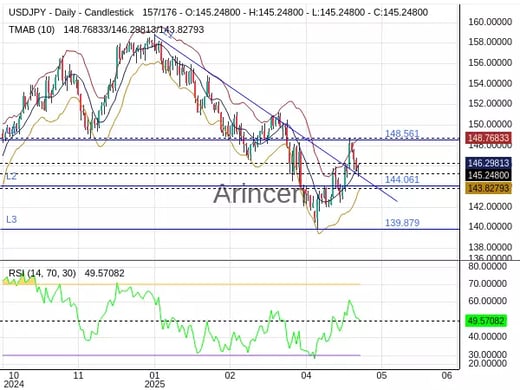520x390 pixels.
Task: Click the L3 line label
Action: click(11, 219)
